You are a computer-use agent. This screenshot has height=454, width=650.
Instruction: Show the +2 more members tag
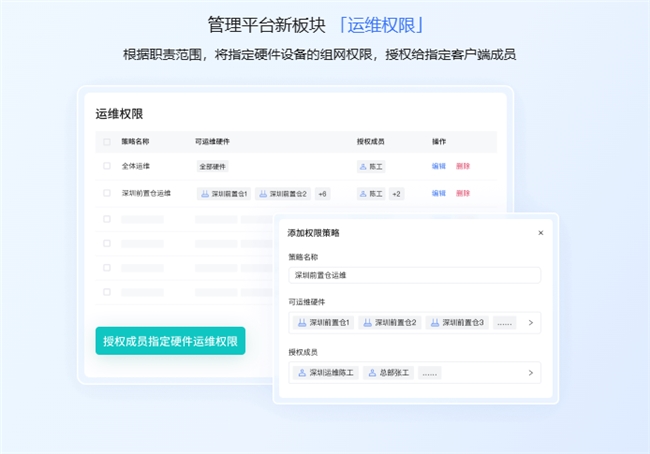coord(397,194)
